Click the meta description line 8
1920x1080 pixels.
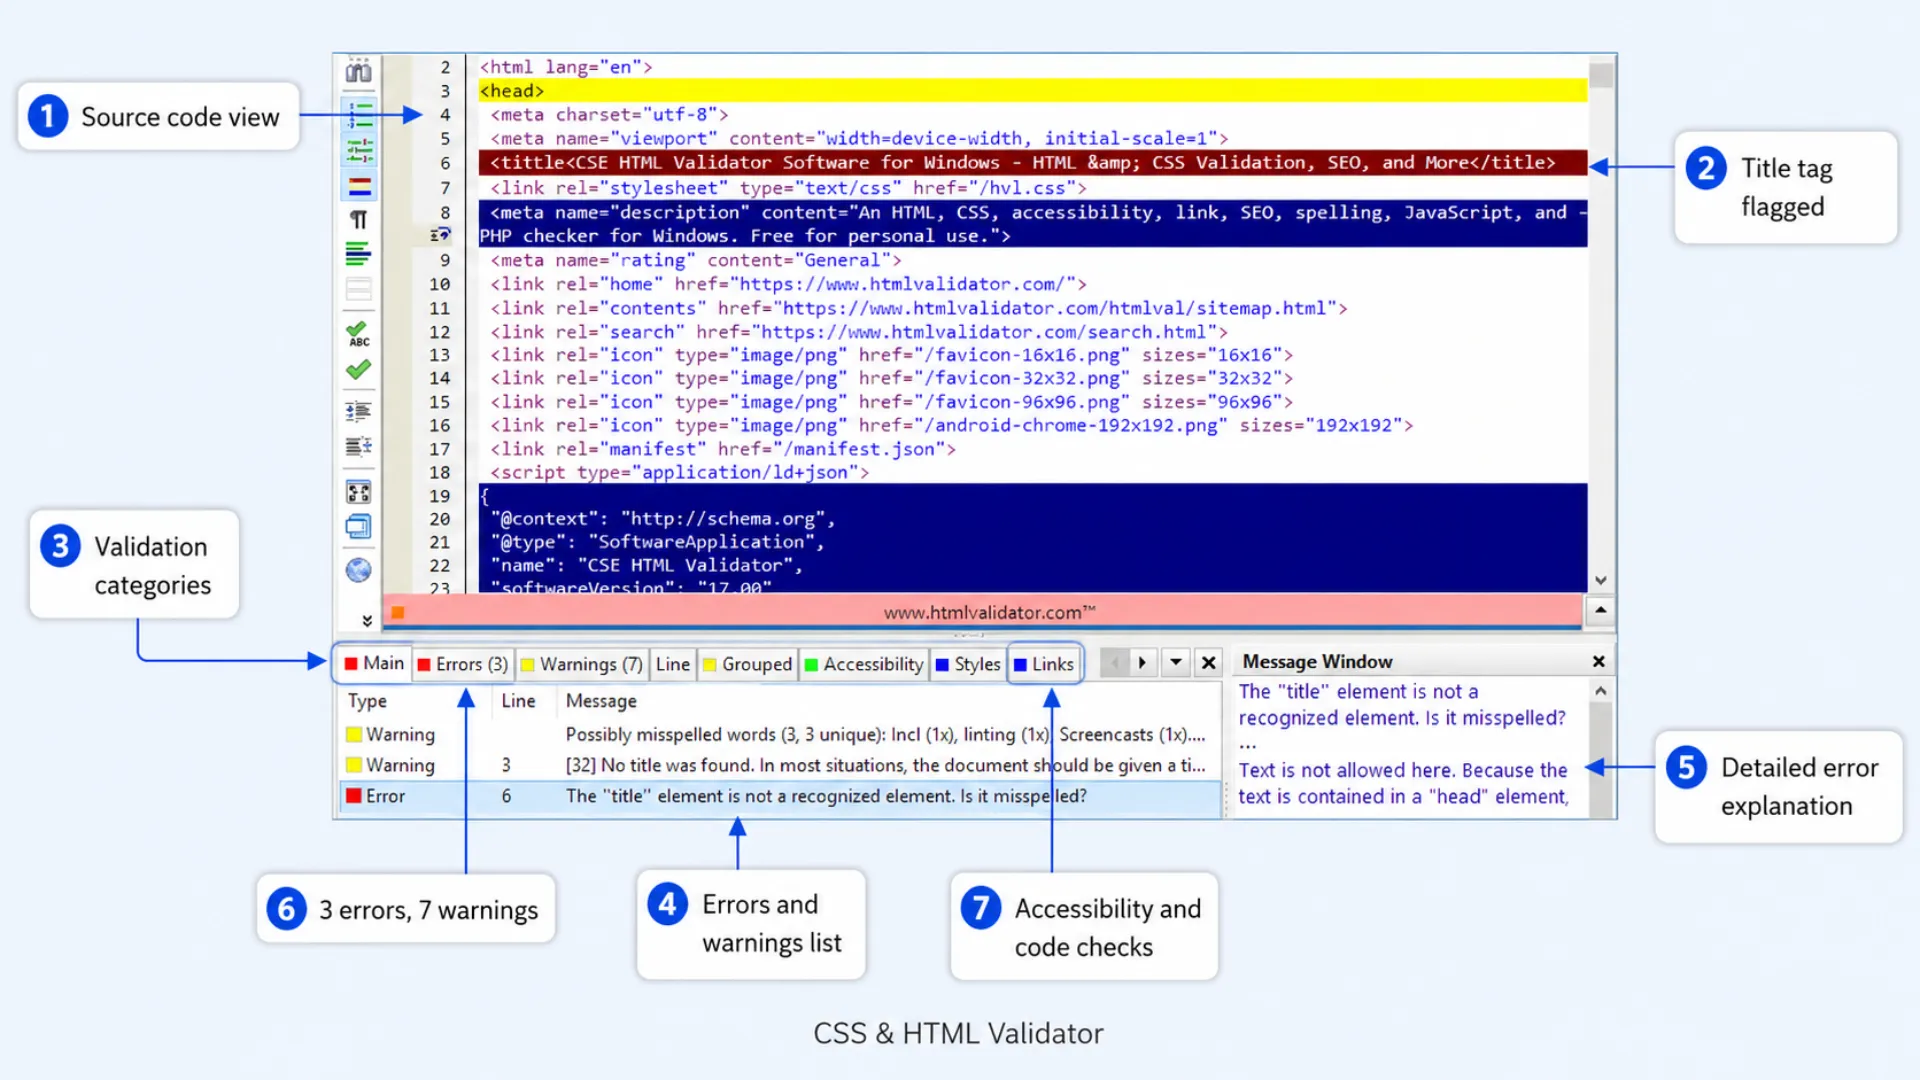coord(1032,224)
